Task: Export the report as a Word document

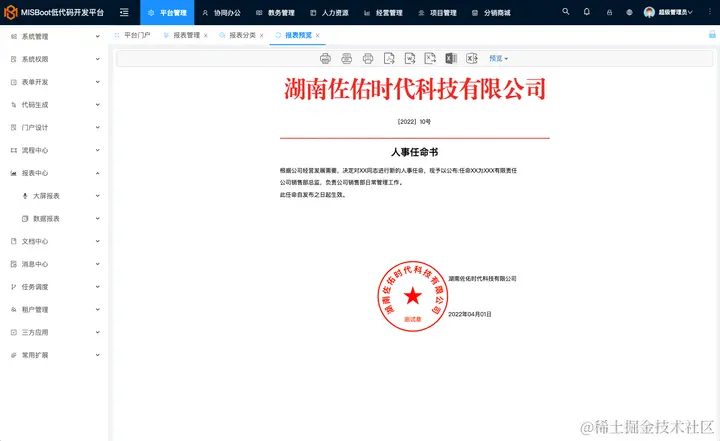Action: pyautogui.click(x=410, y=58)
